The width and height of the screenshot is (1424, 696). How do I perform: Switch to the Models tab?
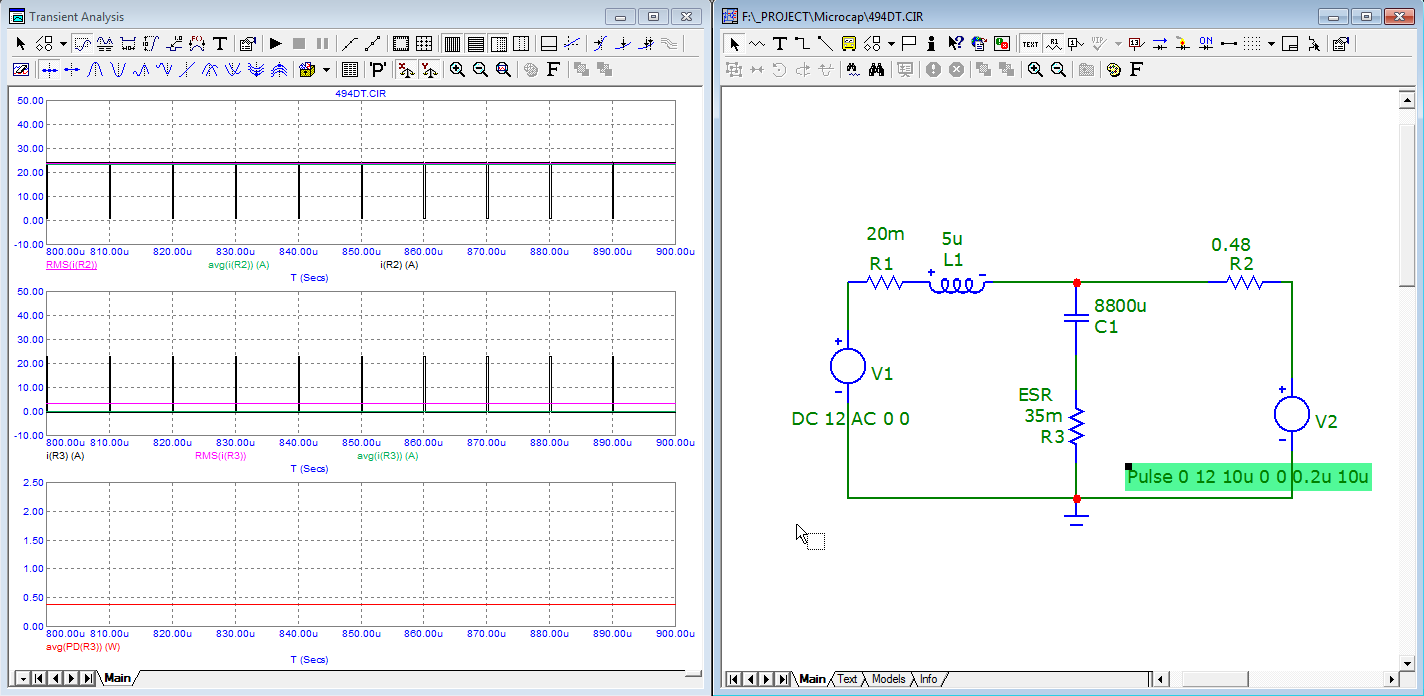pos(888,679)
